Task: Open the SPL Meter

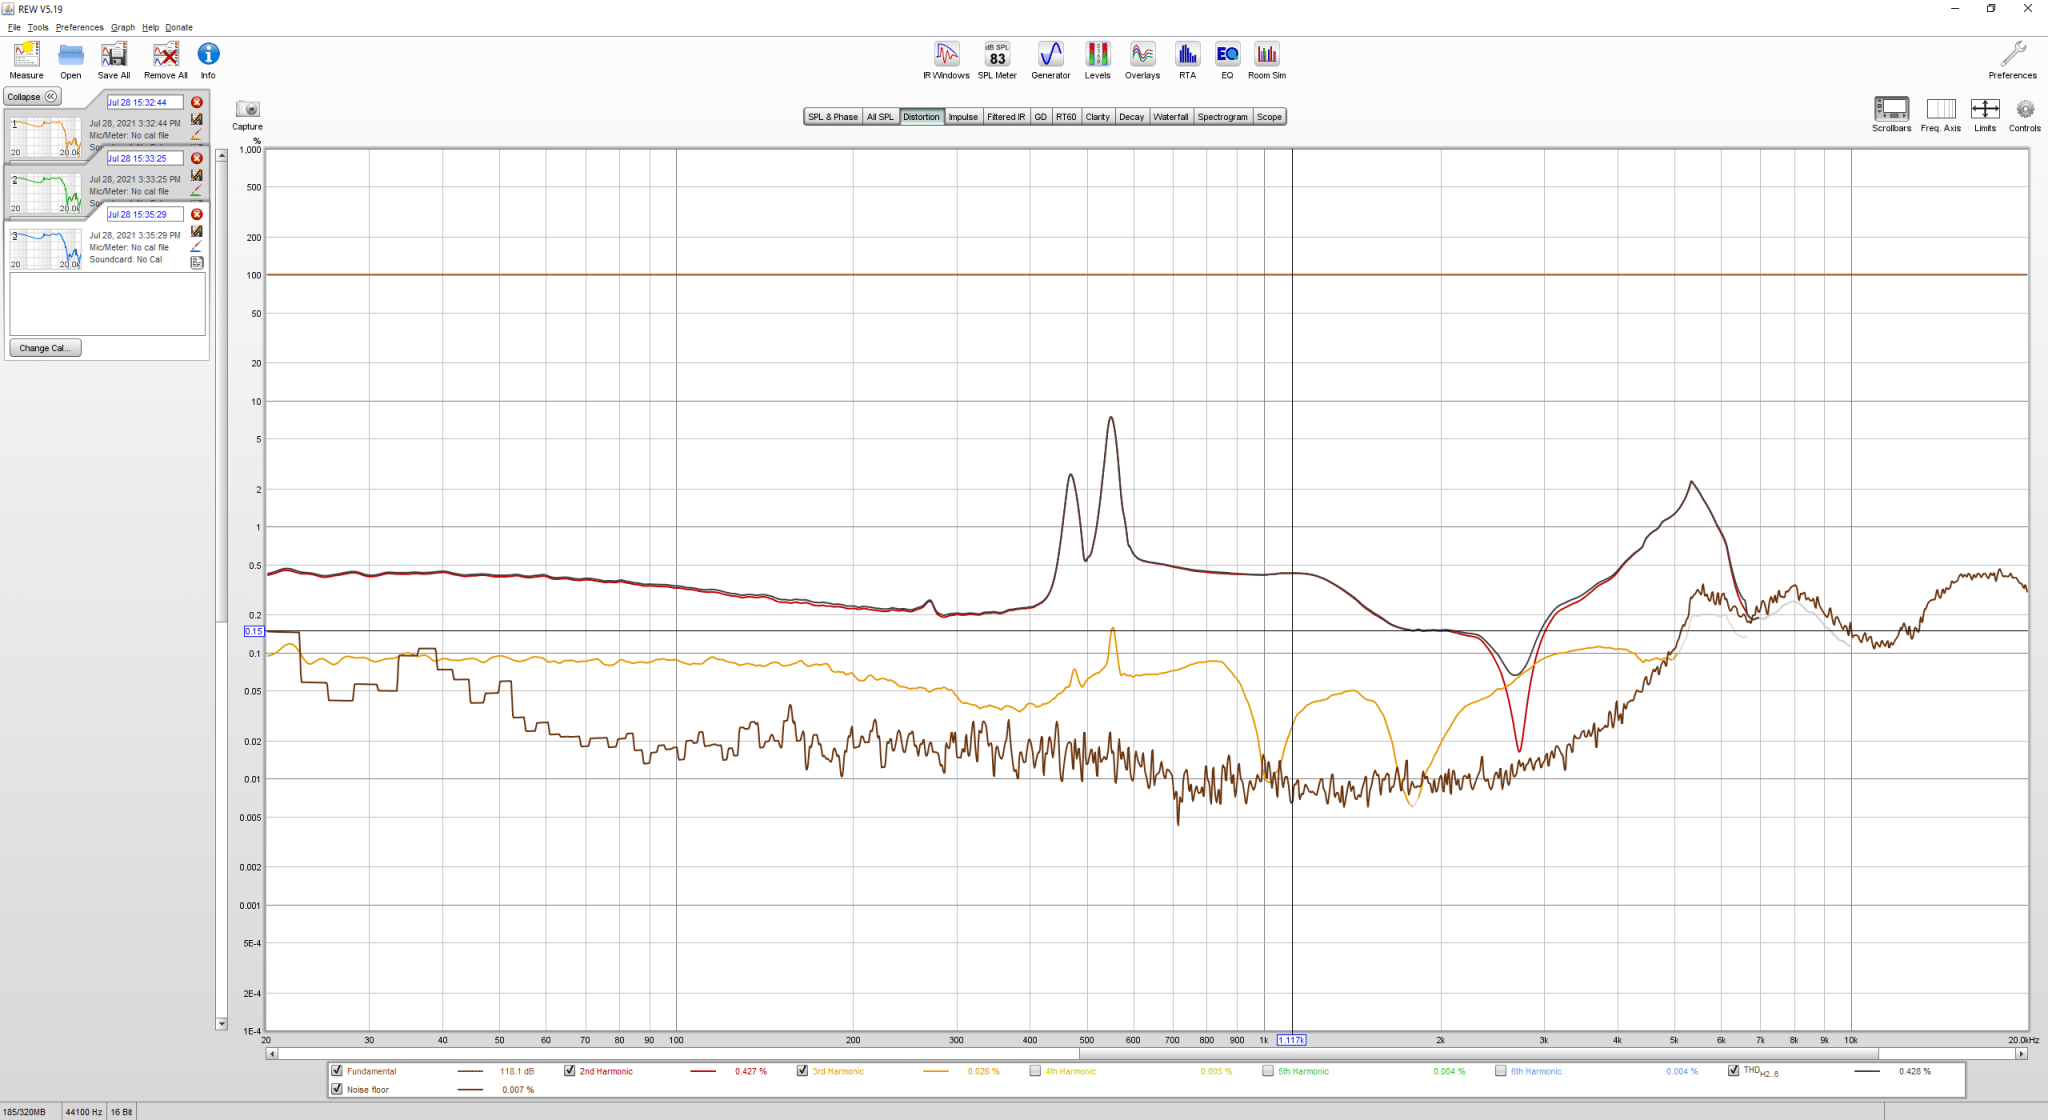Action: coord(997,60)
